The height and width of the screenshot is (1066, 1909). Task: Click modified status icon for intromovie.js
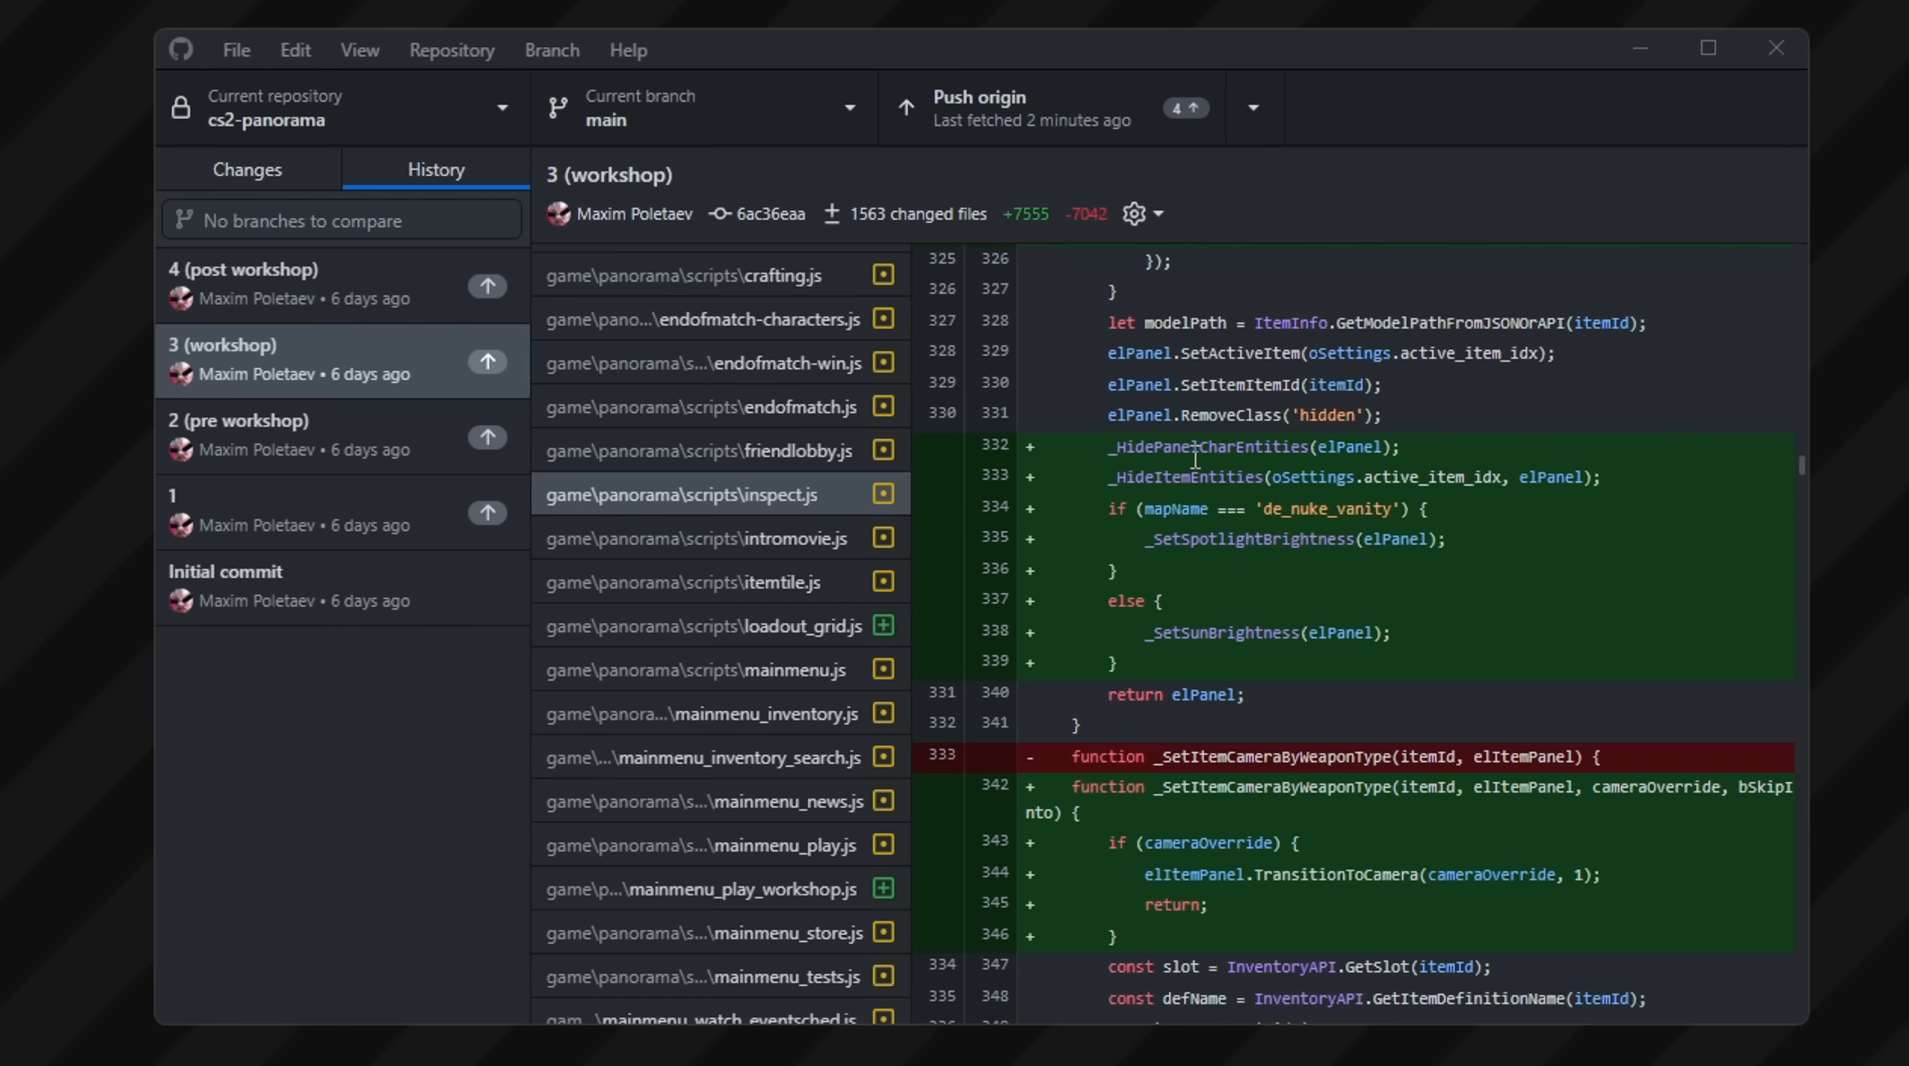(x=883, y=537)
